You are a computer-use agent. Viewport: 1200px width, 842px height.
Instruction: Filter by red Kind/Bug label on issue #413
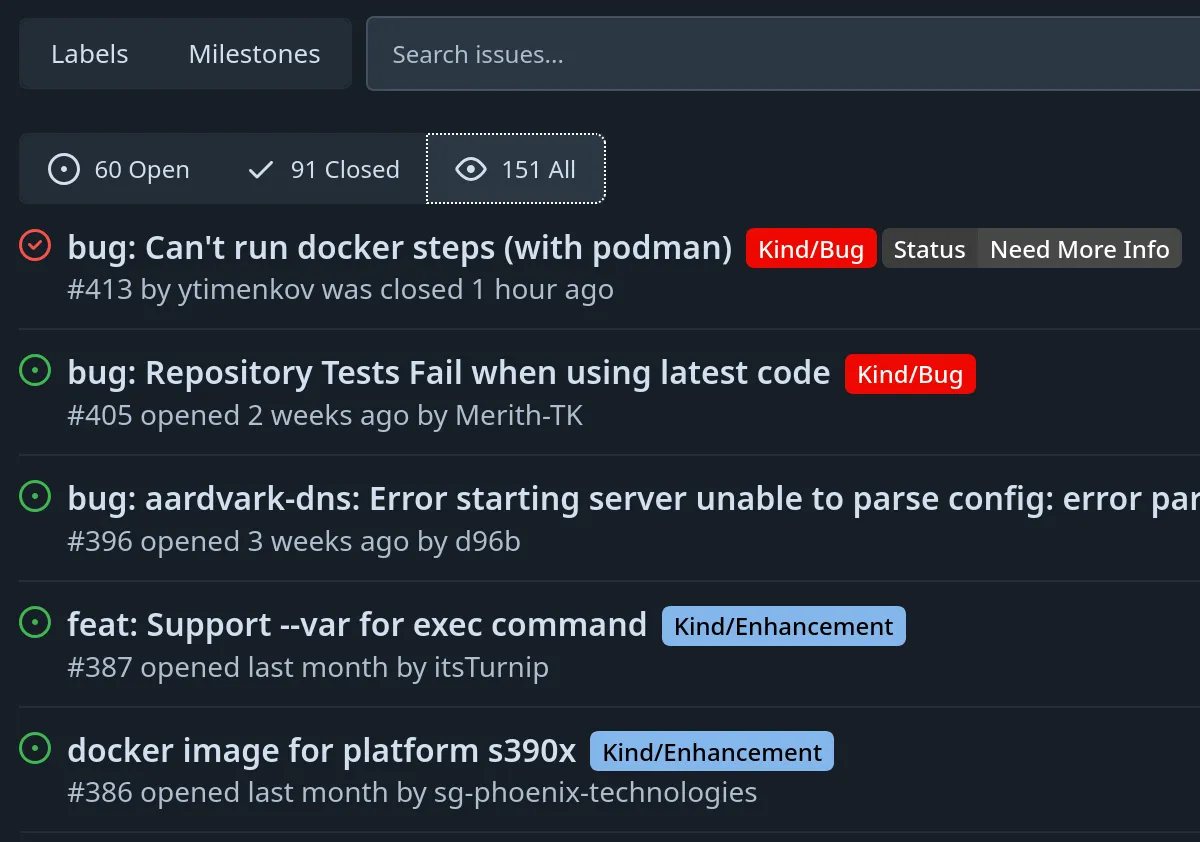click(x=811, y=249)
